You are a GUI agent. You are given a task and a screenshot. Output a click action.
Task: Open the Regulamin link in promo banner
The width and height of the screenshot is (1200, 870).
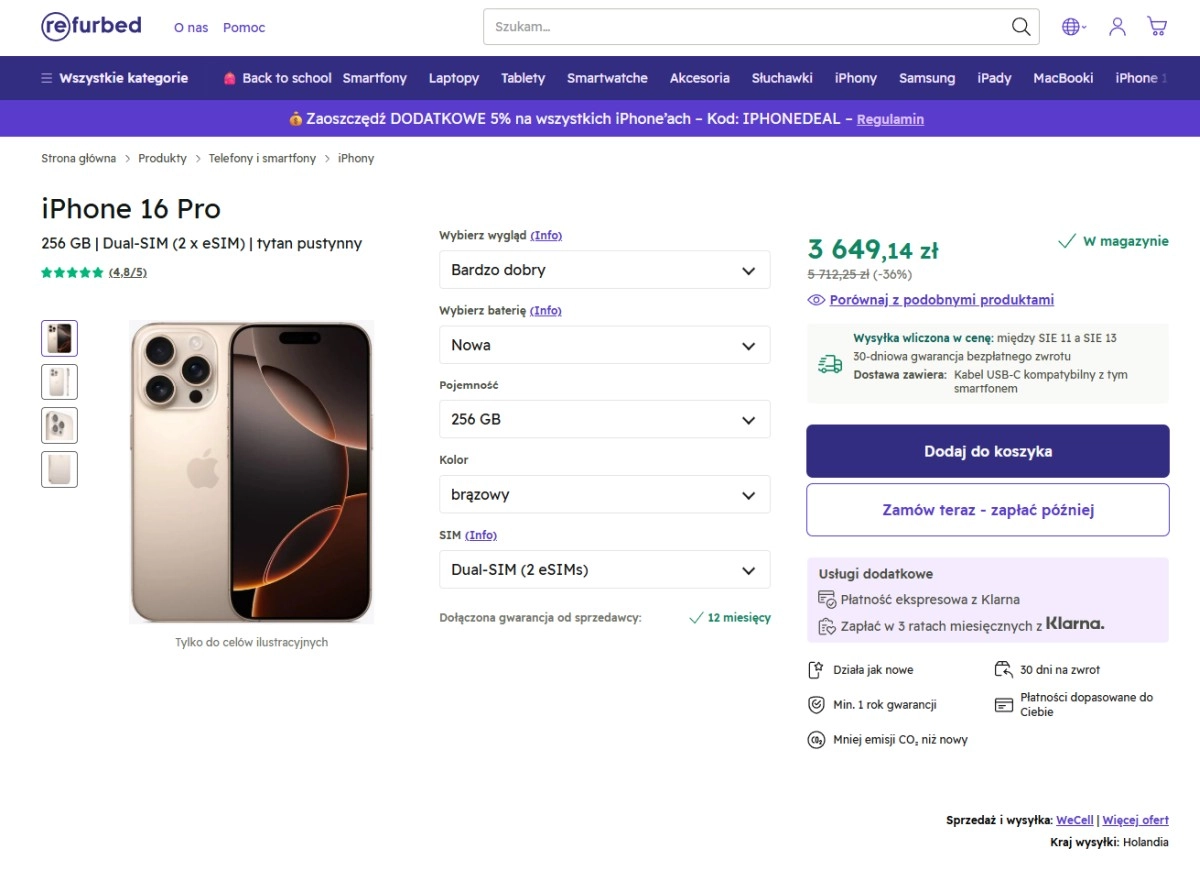click(890, 119)
